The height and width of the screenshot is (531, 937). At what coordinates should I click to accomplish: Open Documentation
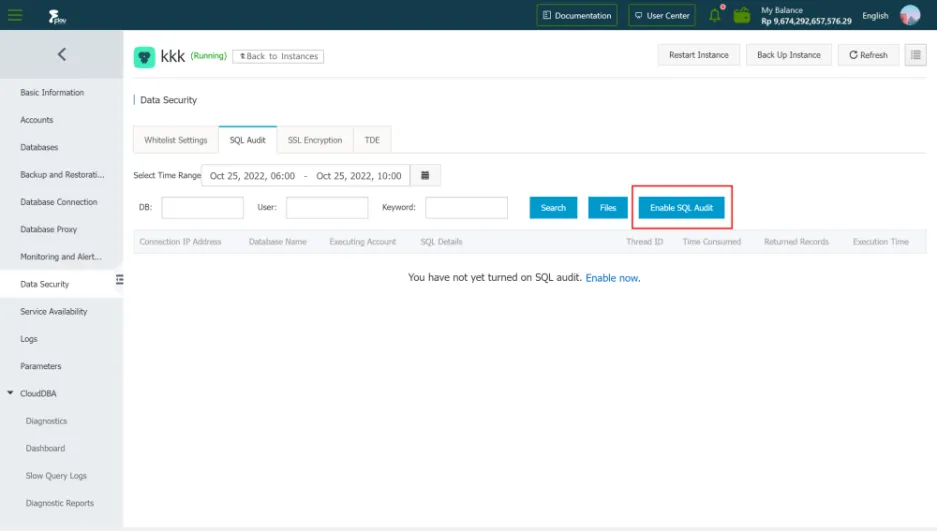577,16
